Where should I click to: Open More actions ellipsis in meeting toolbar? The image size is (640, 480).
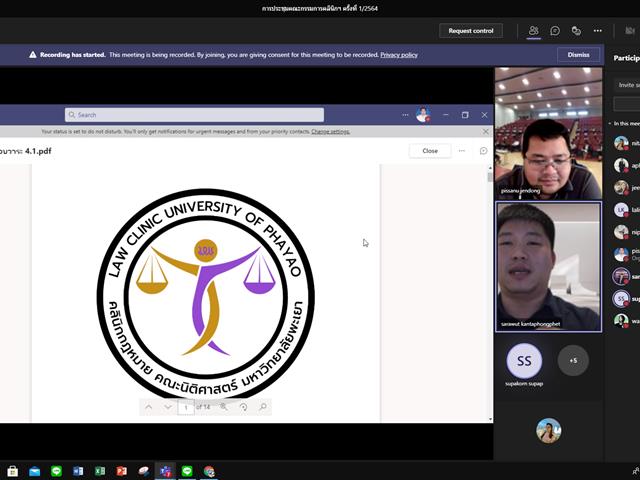(598, 31)
